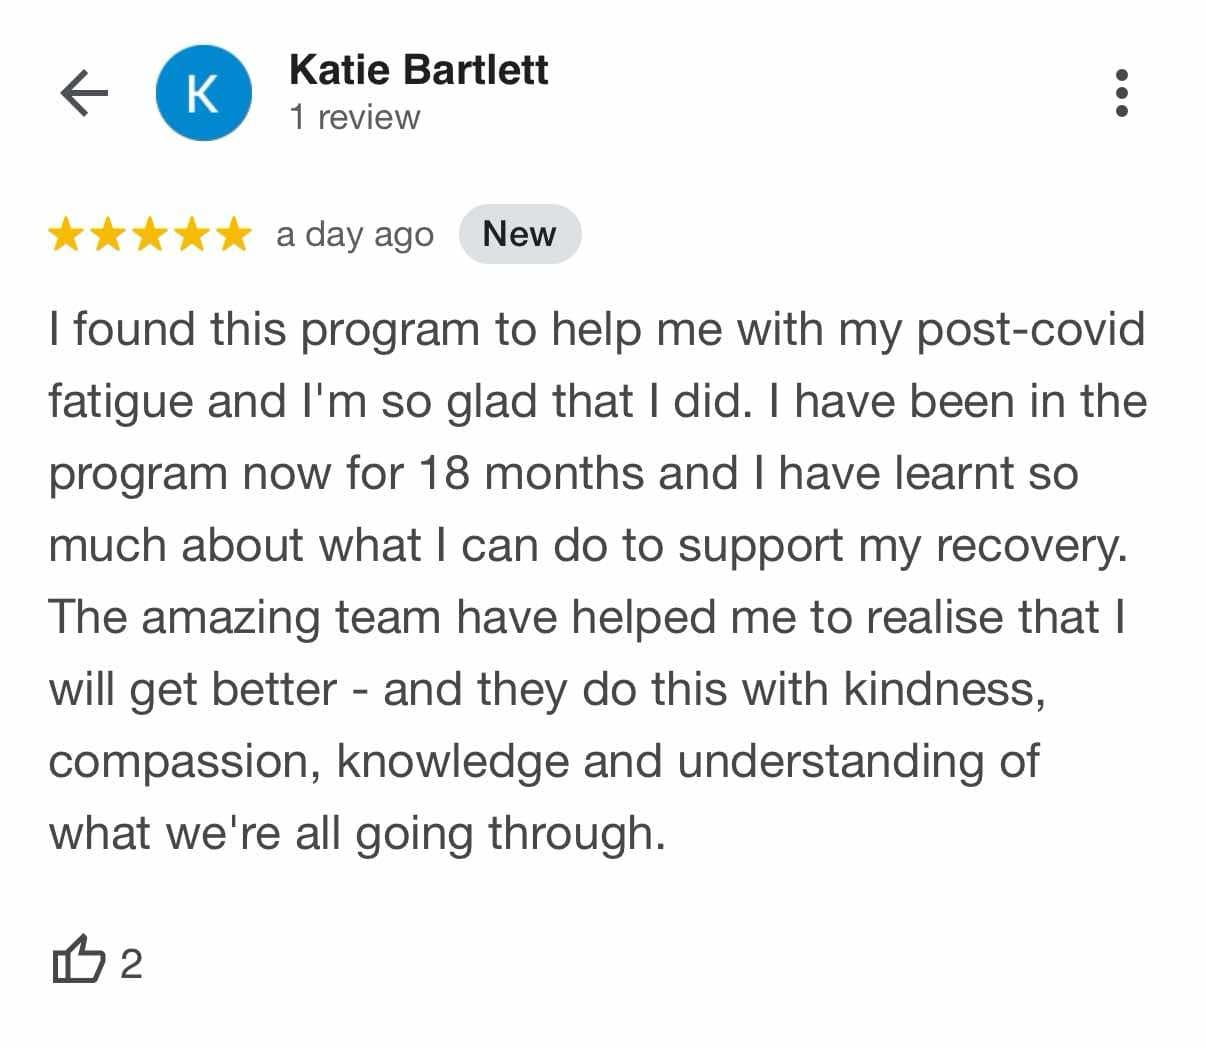Click the third gold rating star

click(x=149, y=235)
